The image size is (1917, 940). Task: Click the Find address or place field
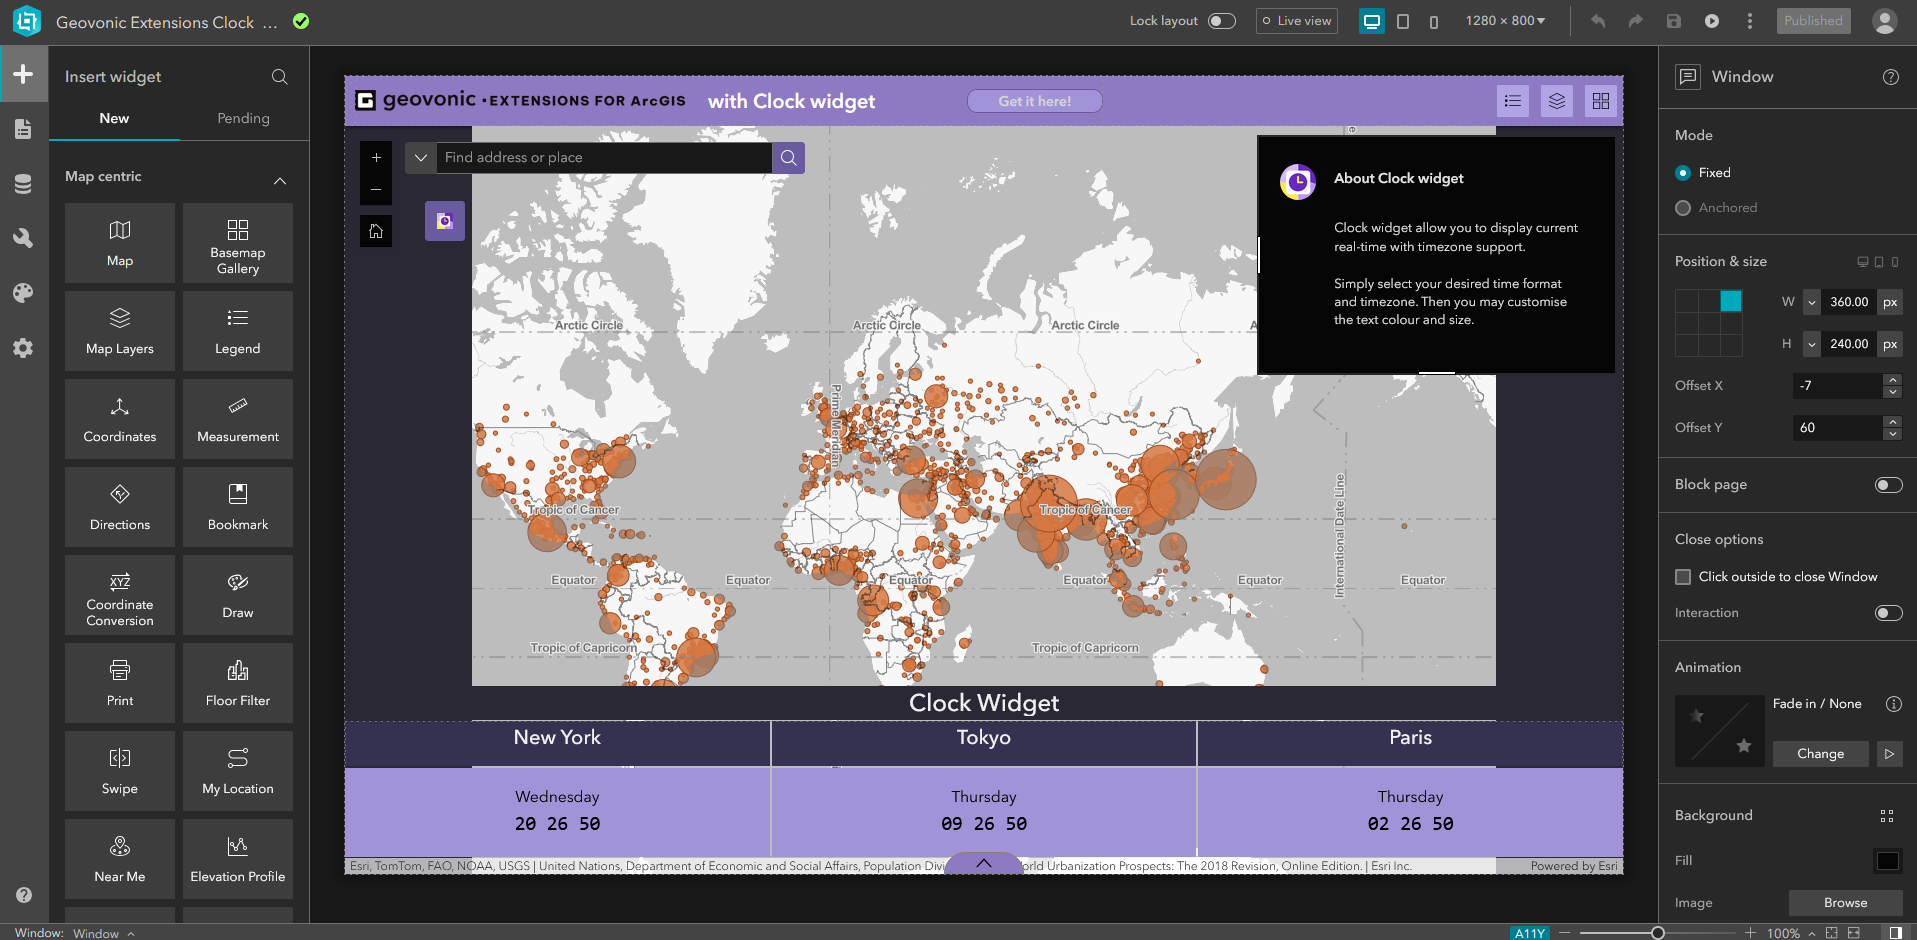pos(604,158)
